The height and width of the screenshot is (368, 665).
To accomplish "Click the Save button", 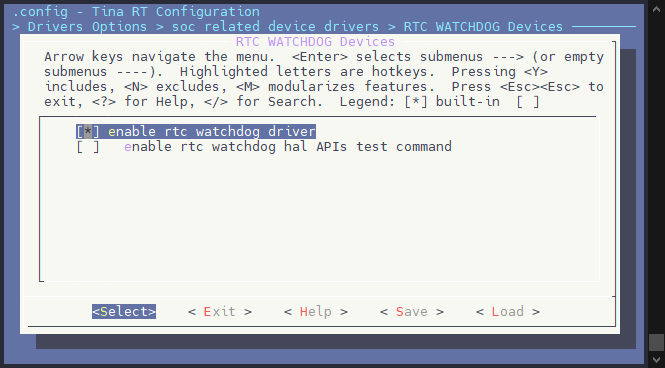I will pos(412,312).
